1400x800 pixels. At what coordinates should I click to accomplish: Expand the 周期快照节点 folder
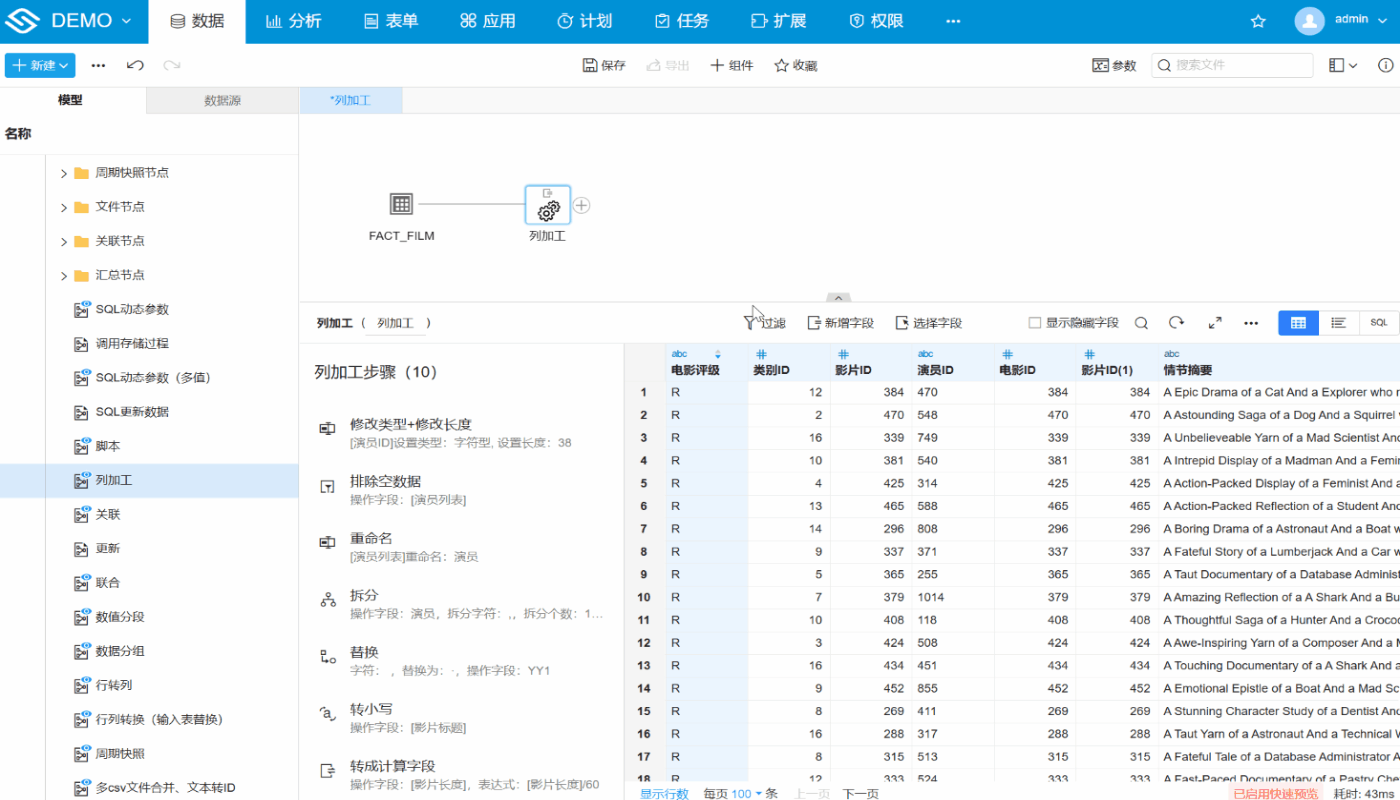(64, 173)
